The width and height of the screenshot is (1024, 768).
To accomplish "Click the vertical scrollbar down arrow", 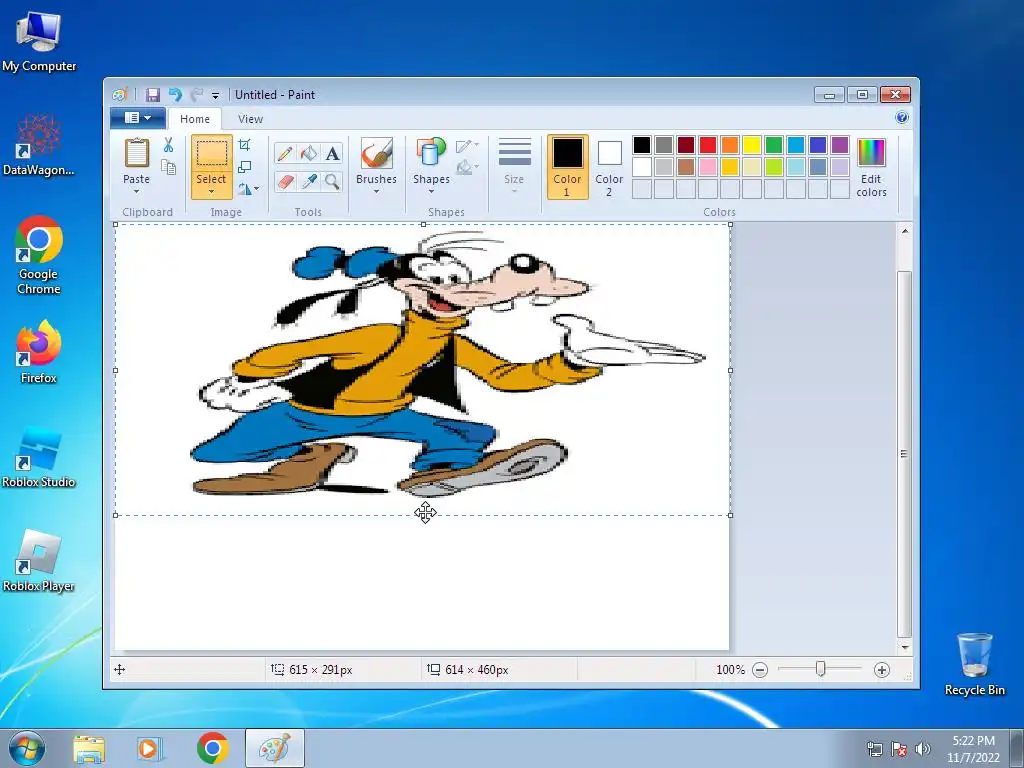I will click(x=904, y=647).
